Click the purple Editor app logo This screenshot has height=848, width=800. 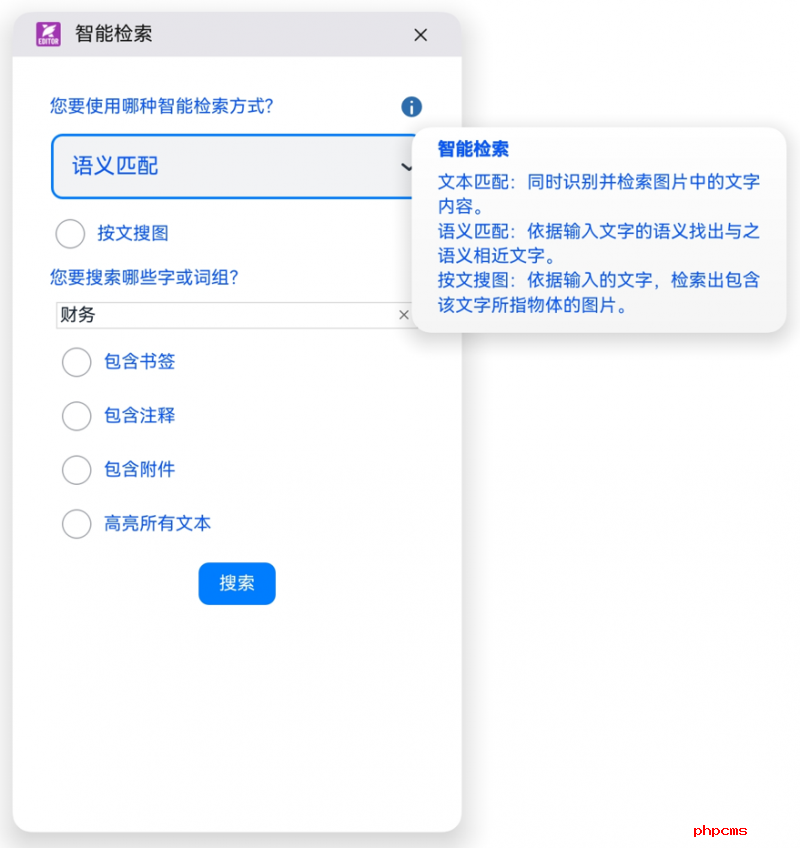pos(48,34)
